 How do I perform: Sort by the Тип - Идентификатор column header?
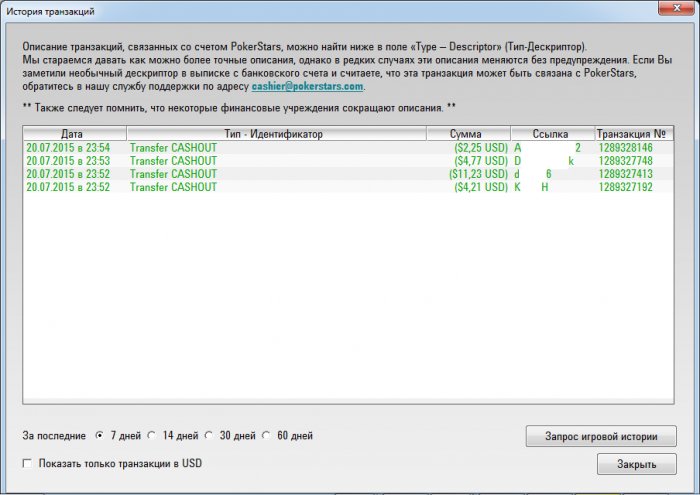pos(276,134)
